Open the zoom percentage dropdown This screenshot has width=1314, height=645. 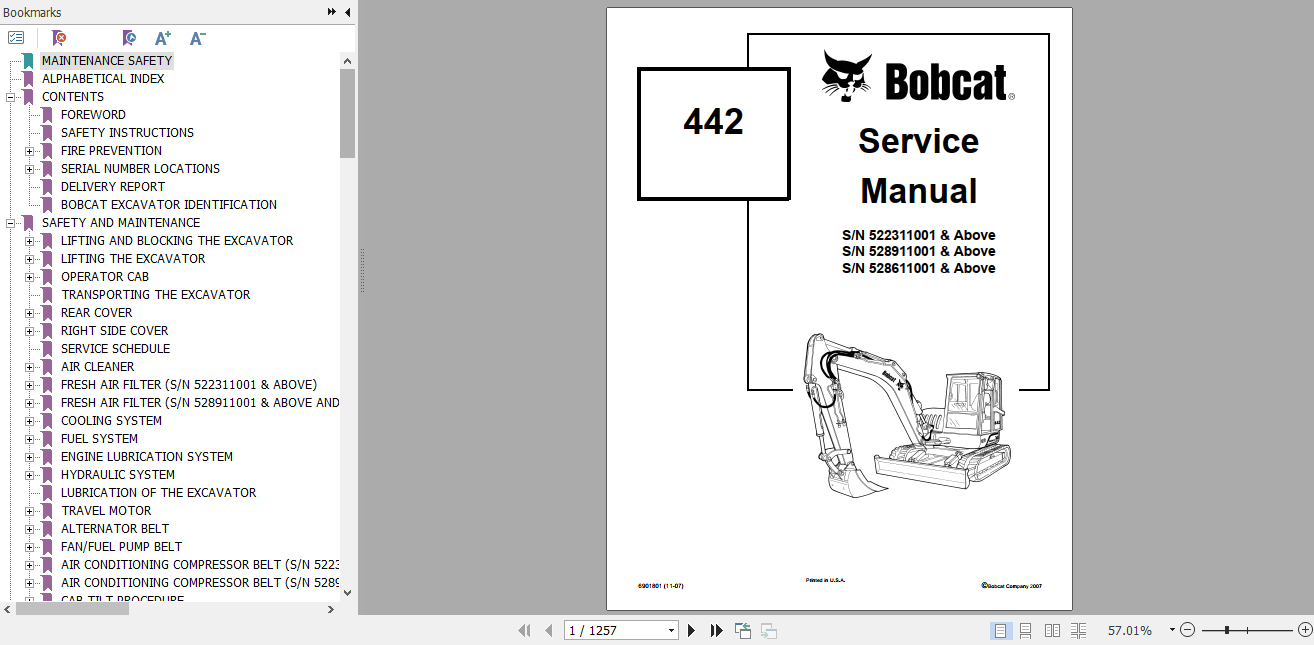pyautogui.click(x=1173, y=630)
